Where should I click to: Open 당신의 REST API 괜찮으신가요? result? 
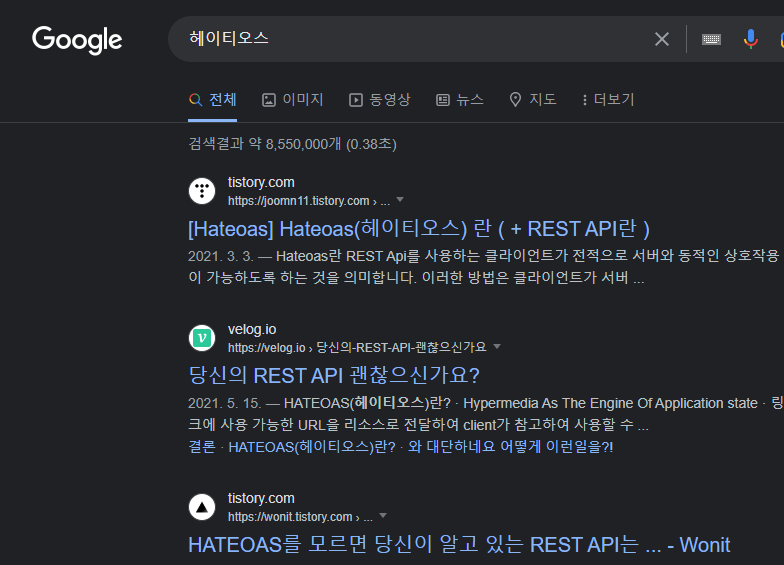[334, 376]
